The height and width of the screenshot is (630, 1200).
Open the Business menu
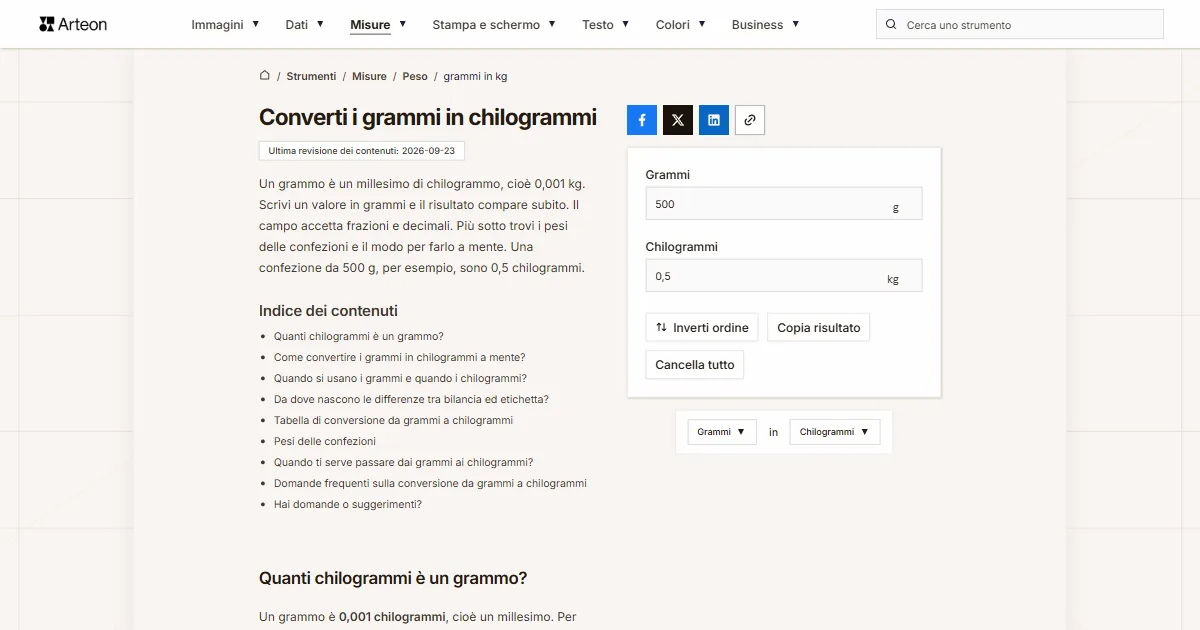click(765, 25)
